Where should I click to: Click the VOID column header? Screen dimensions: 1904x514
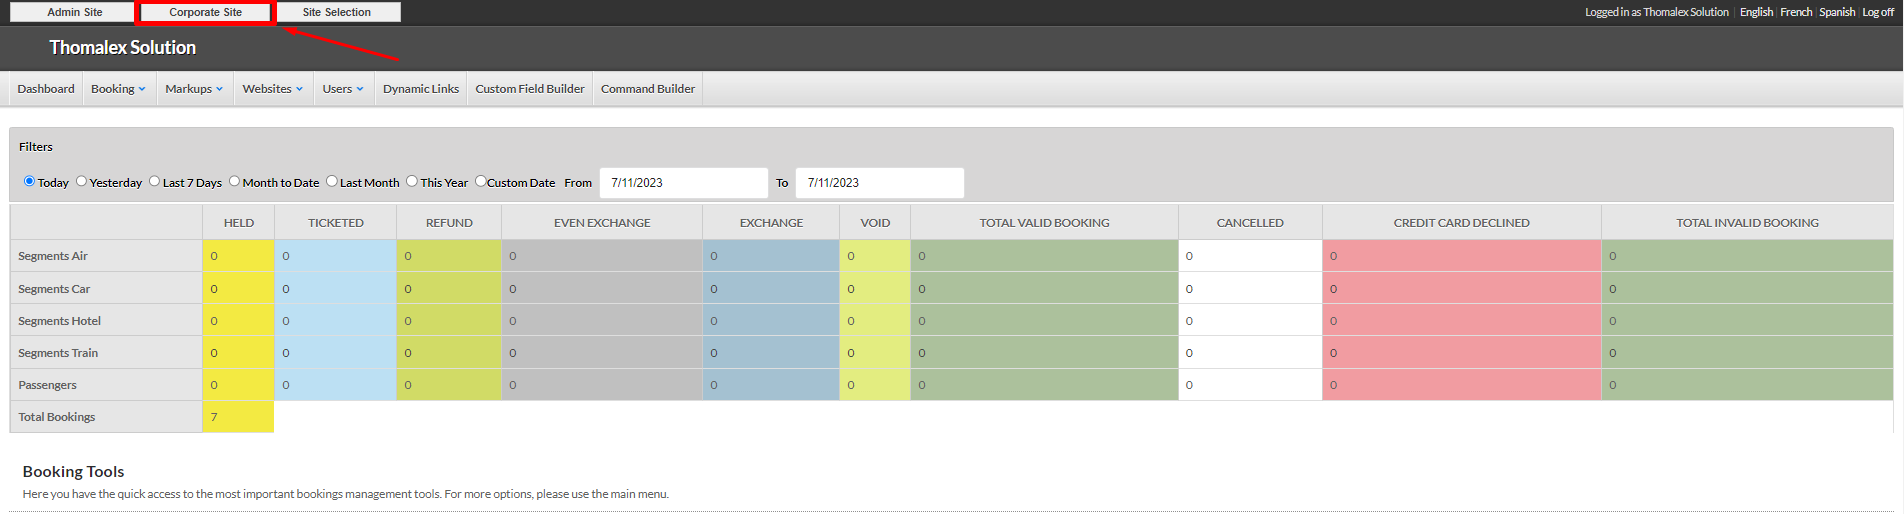coord(875,223)
